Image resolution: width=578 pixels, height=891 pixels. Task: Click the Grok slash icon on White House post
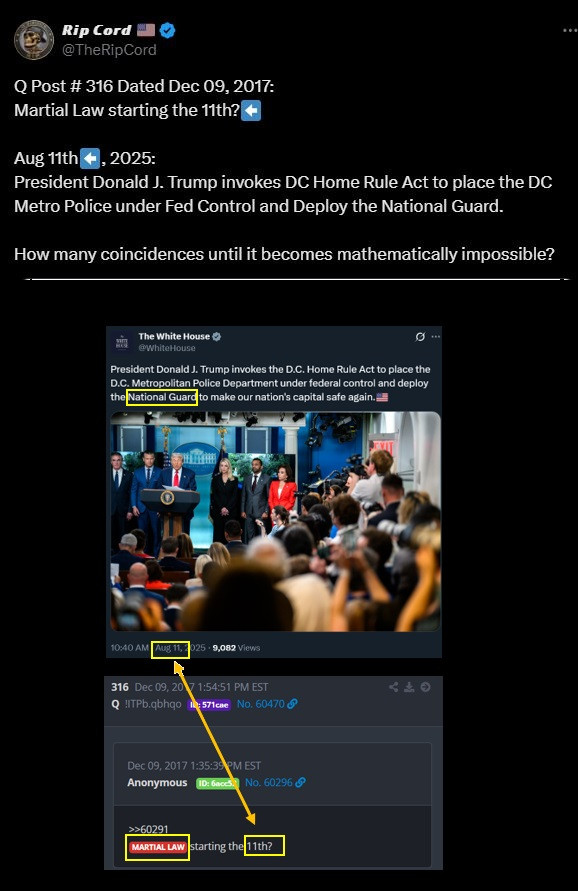click(x=420, y=336)
